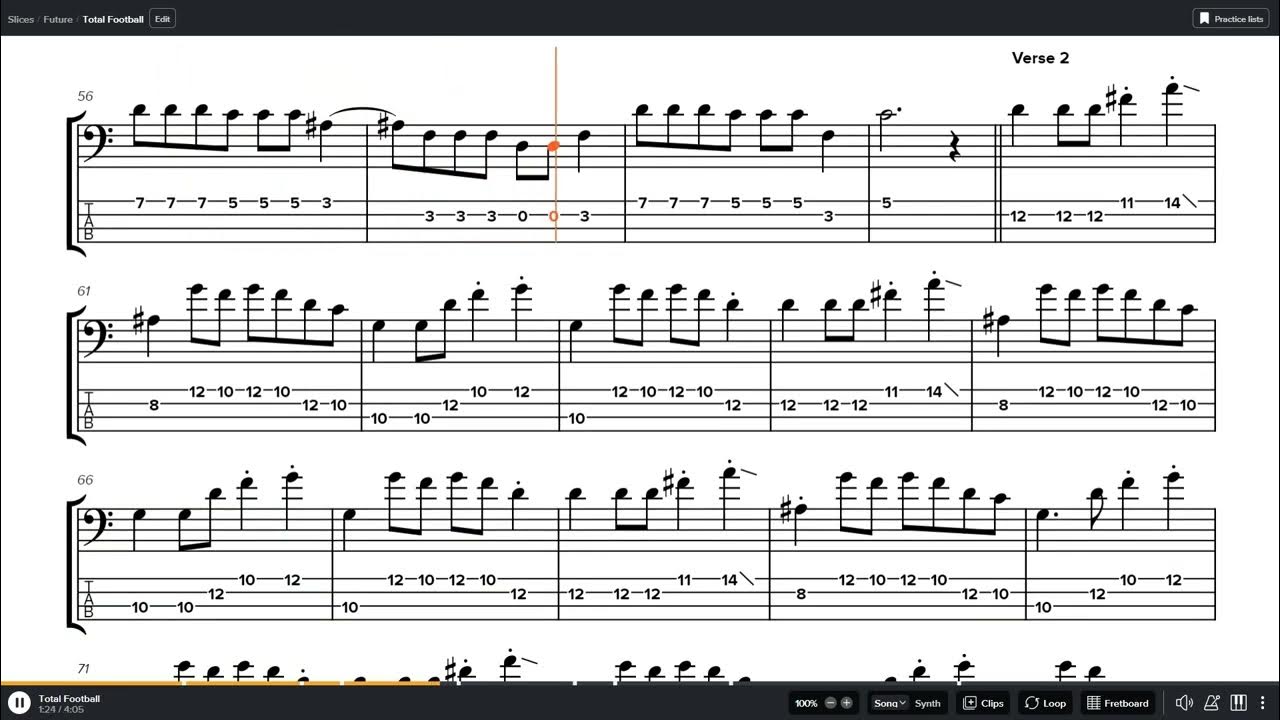Go to Future breadcrumb
Screen dimensions: 1280x720
click(x=58, y=19)
